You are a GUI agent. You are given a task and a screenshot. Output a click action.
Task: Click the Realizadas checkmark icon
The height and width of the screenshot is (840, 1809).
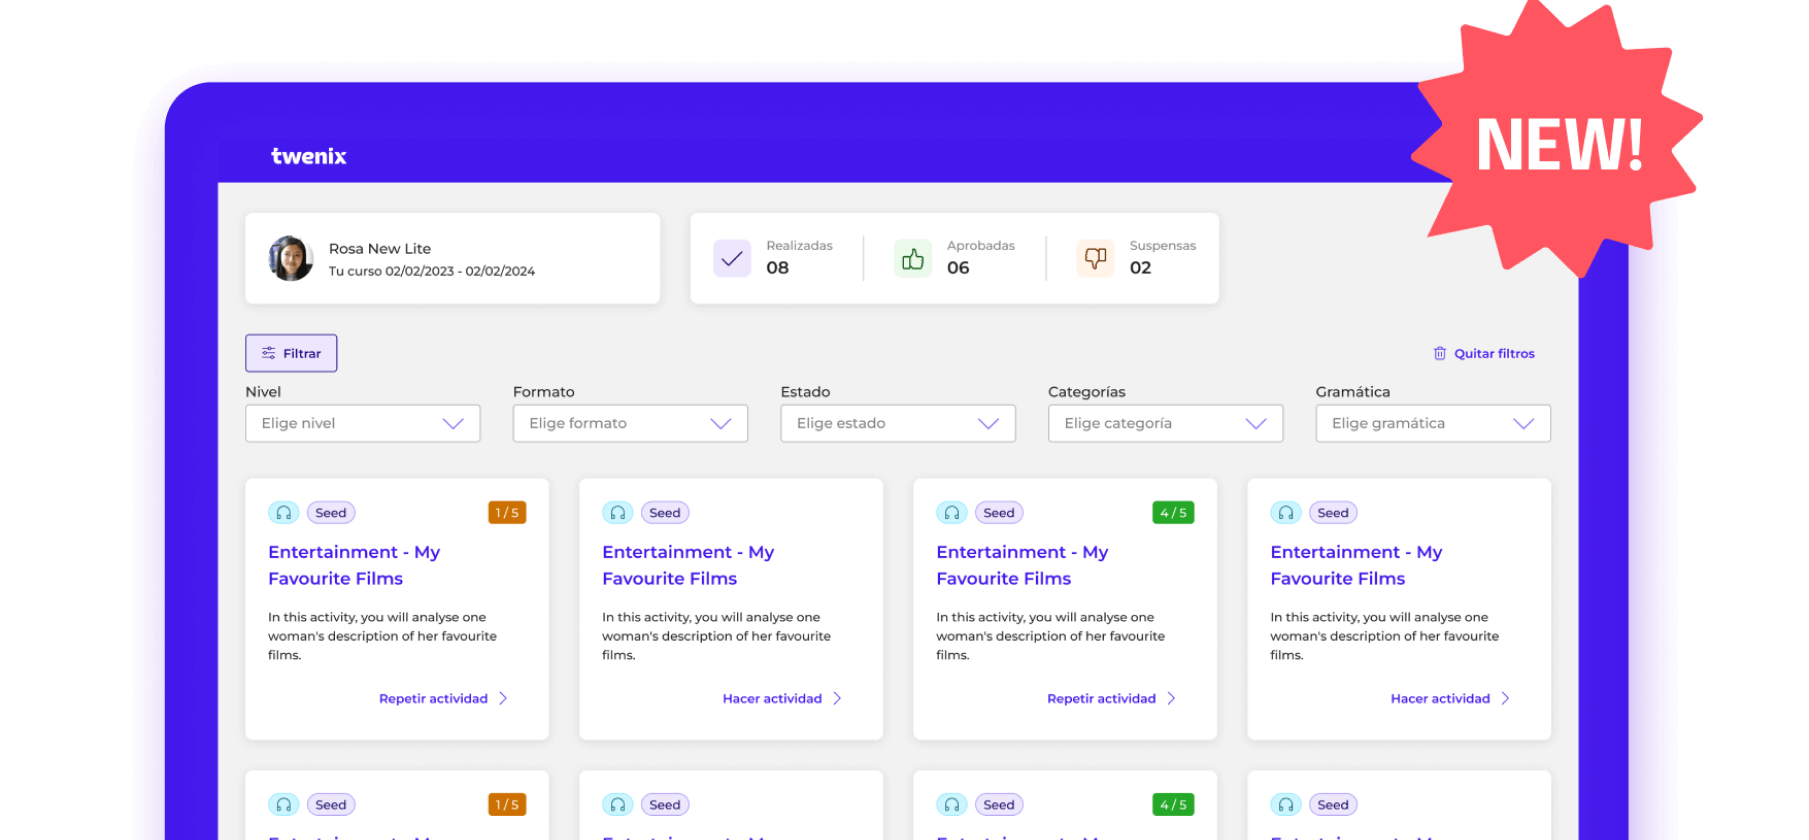pos(732,259)
